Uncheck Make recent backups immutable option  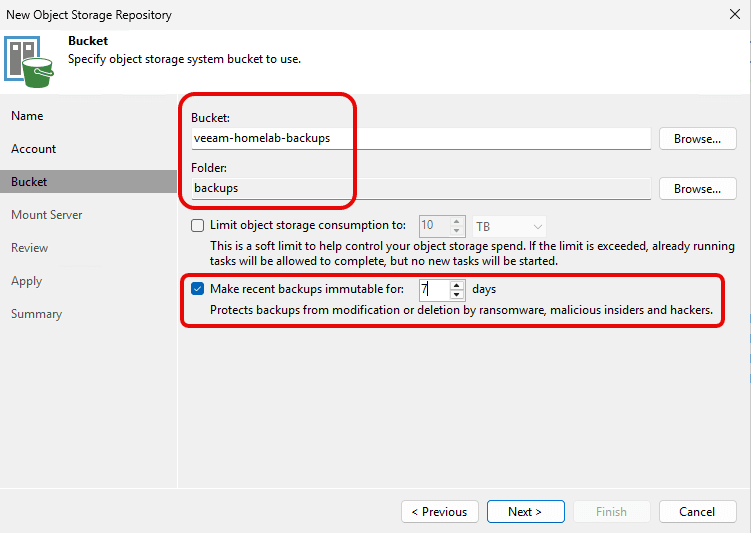pyautogui.click(x=197, y=290)
